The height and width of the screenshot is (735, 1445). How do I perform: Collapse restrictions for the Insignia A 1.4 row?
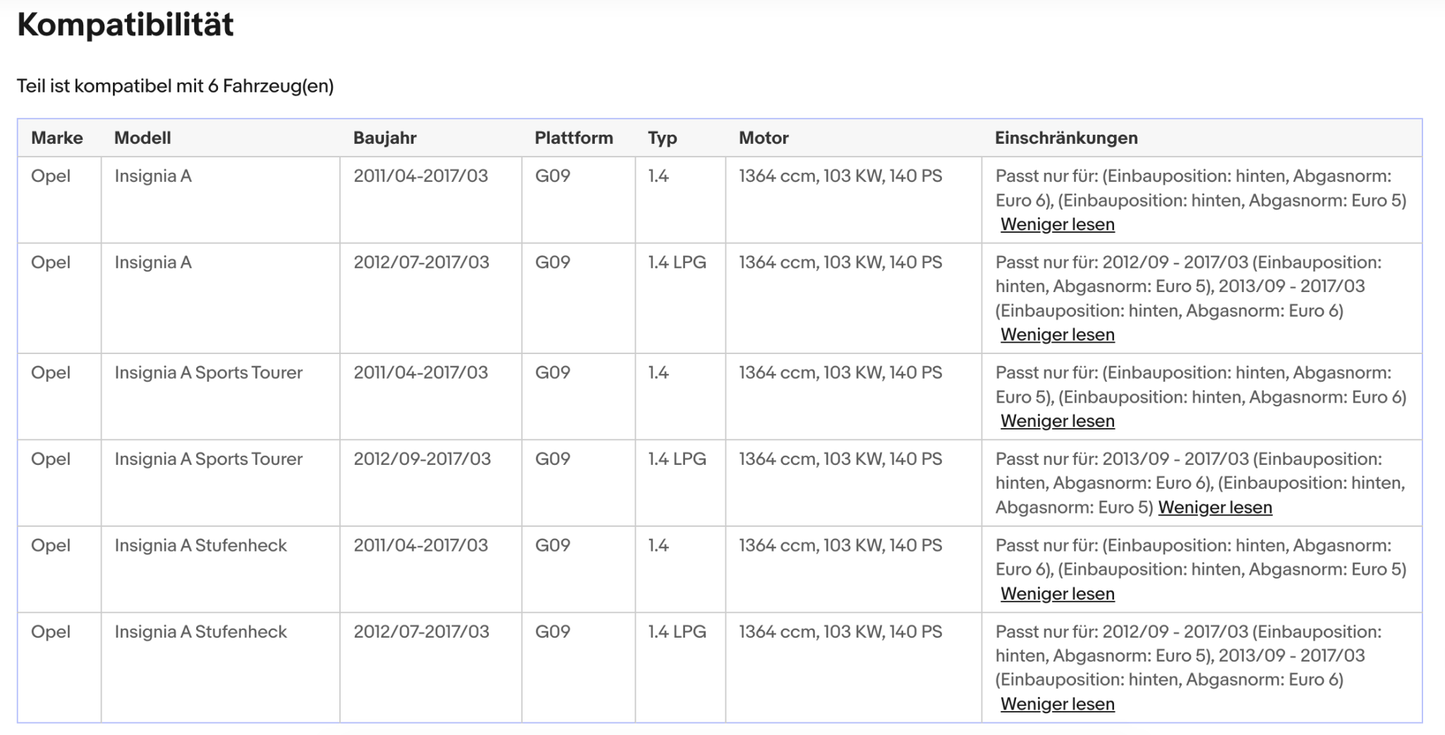point(1057,224)
